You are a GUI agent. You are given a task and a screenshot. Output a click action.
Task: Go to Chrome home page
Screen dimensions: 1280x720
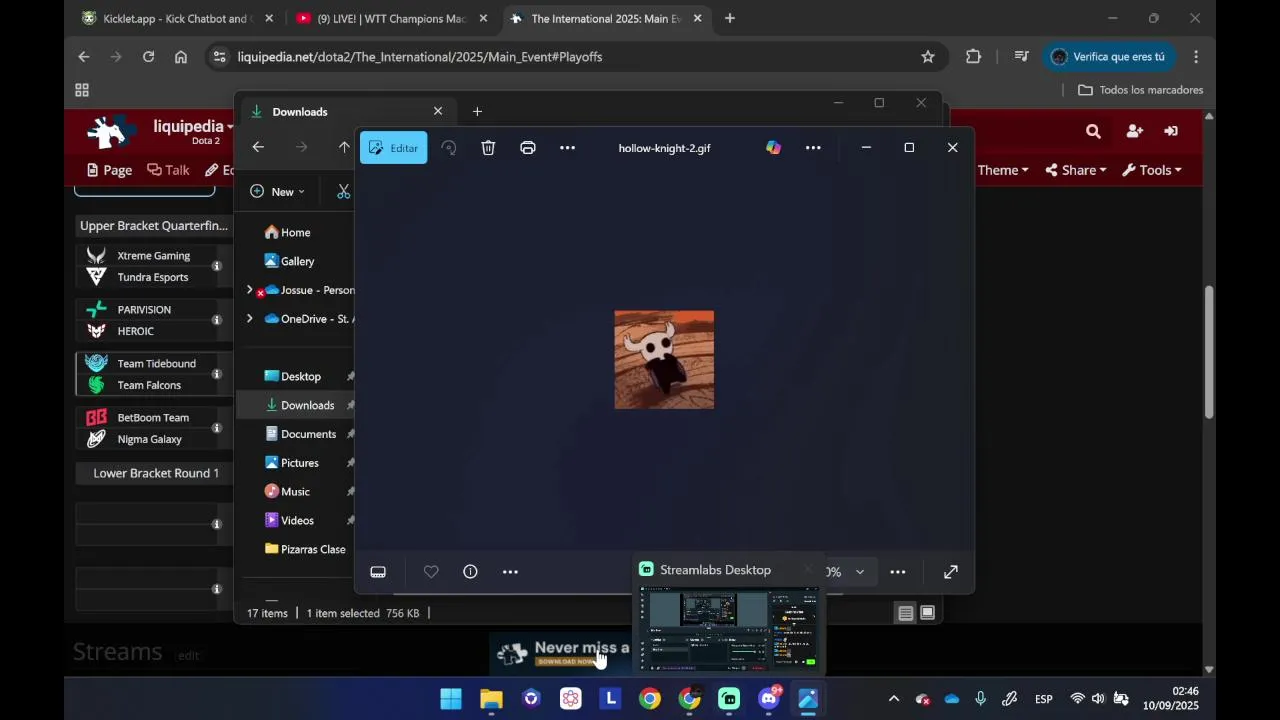181,57
